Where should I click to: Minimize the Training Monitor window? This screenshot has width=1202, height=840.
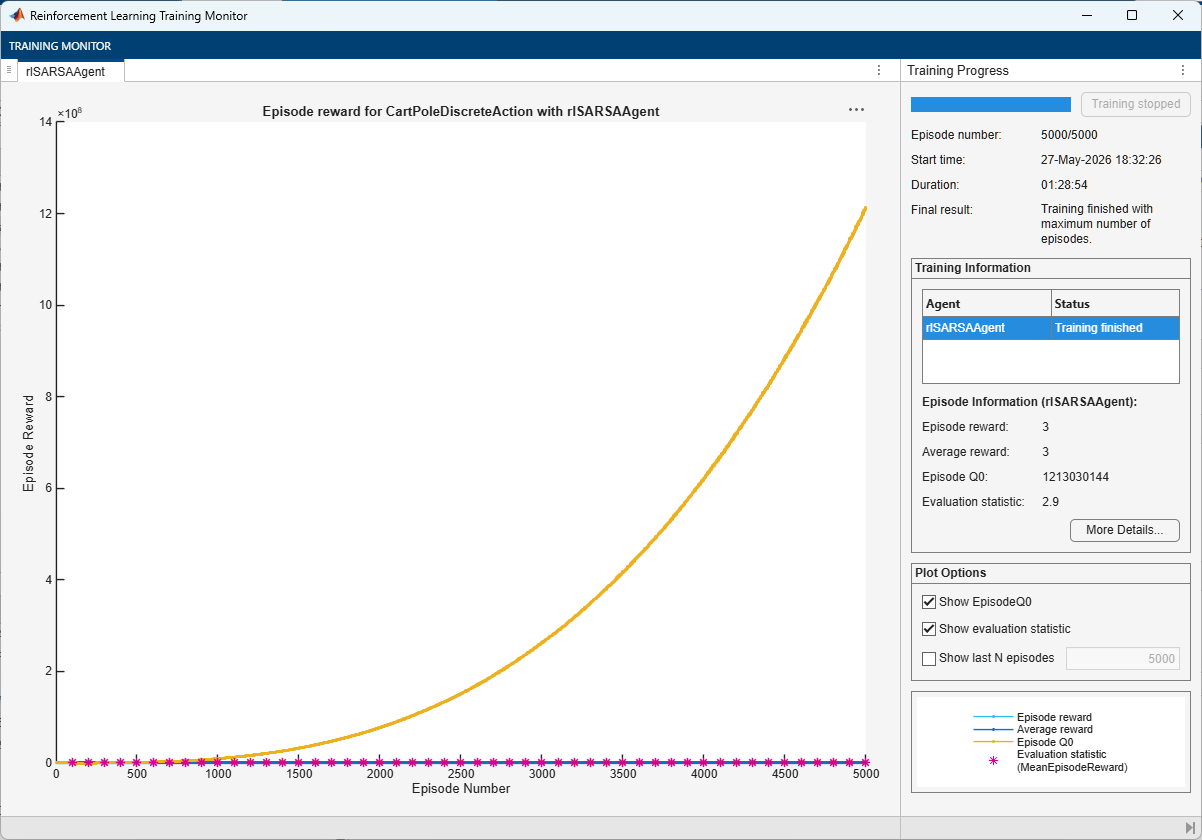[1086, 15]
